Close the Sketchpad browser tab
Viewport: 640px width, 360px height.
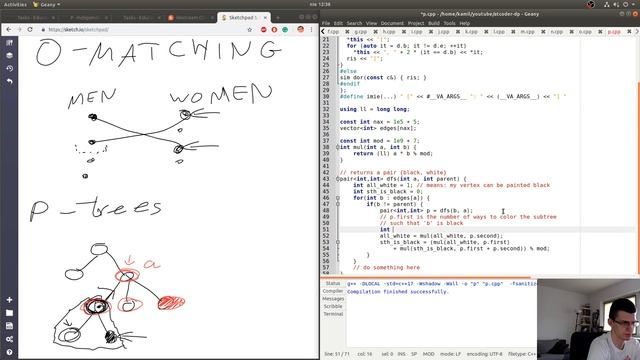pyautogui.click(x=265, y=18)
